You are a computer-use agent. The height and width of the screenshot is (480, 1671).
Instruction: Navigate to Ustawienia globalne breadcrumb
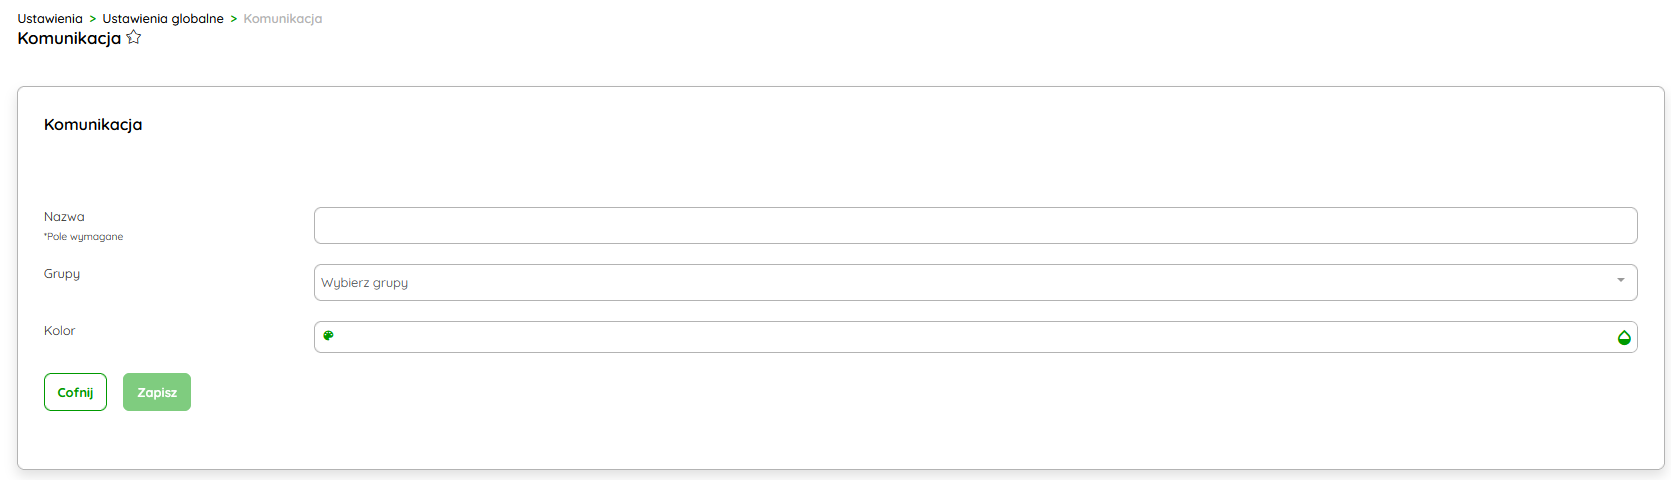tap(163, 19)
